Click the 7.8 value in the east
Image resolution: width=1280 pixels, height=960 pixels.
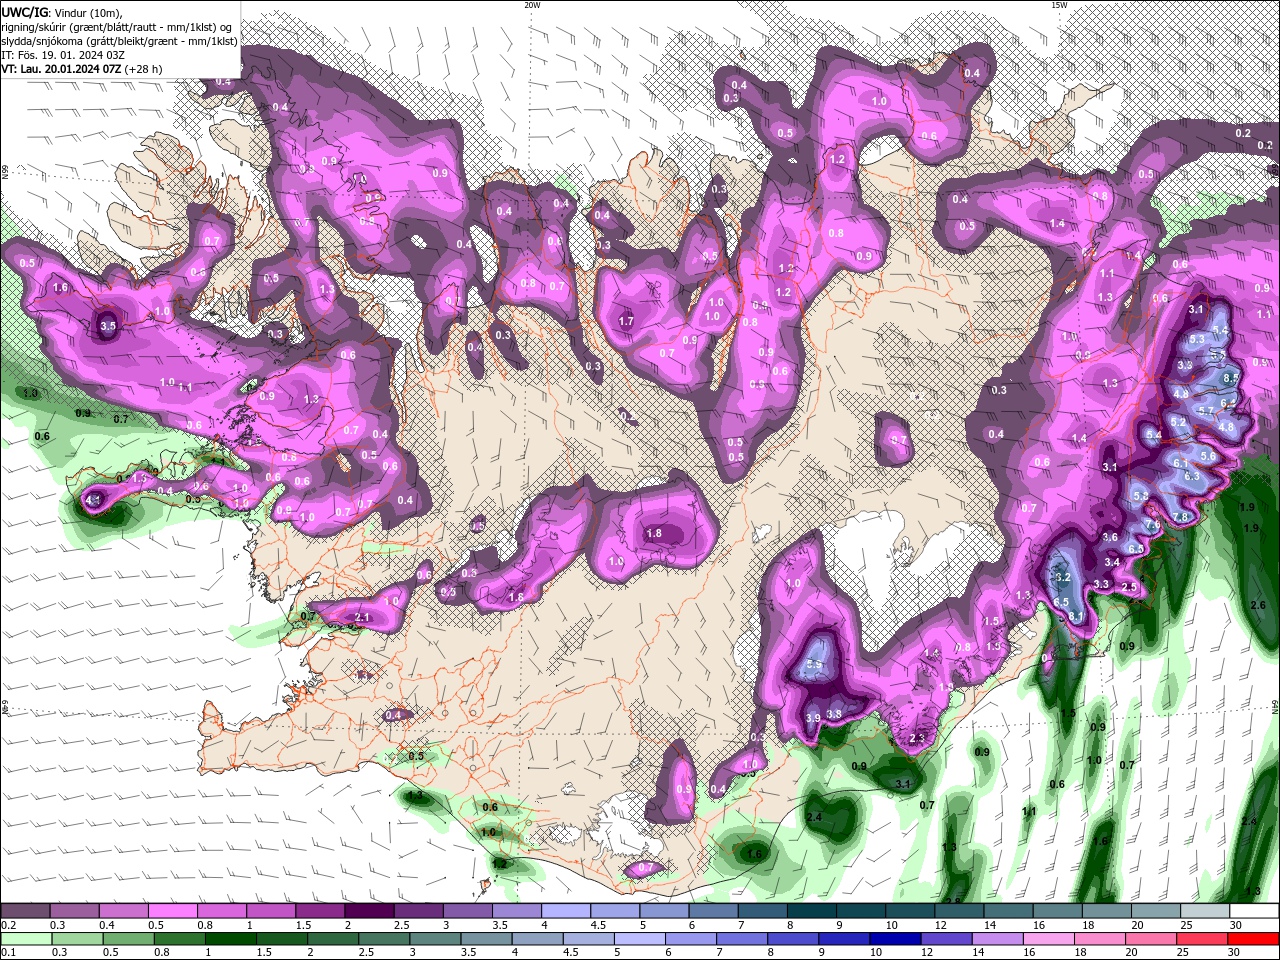(x=1181, y=517)
